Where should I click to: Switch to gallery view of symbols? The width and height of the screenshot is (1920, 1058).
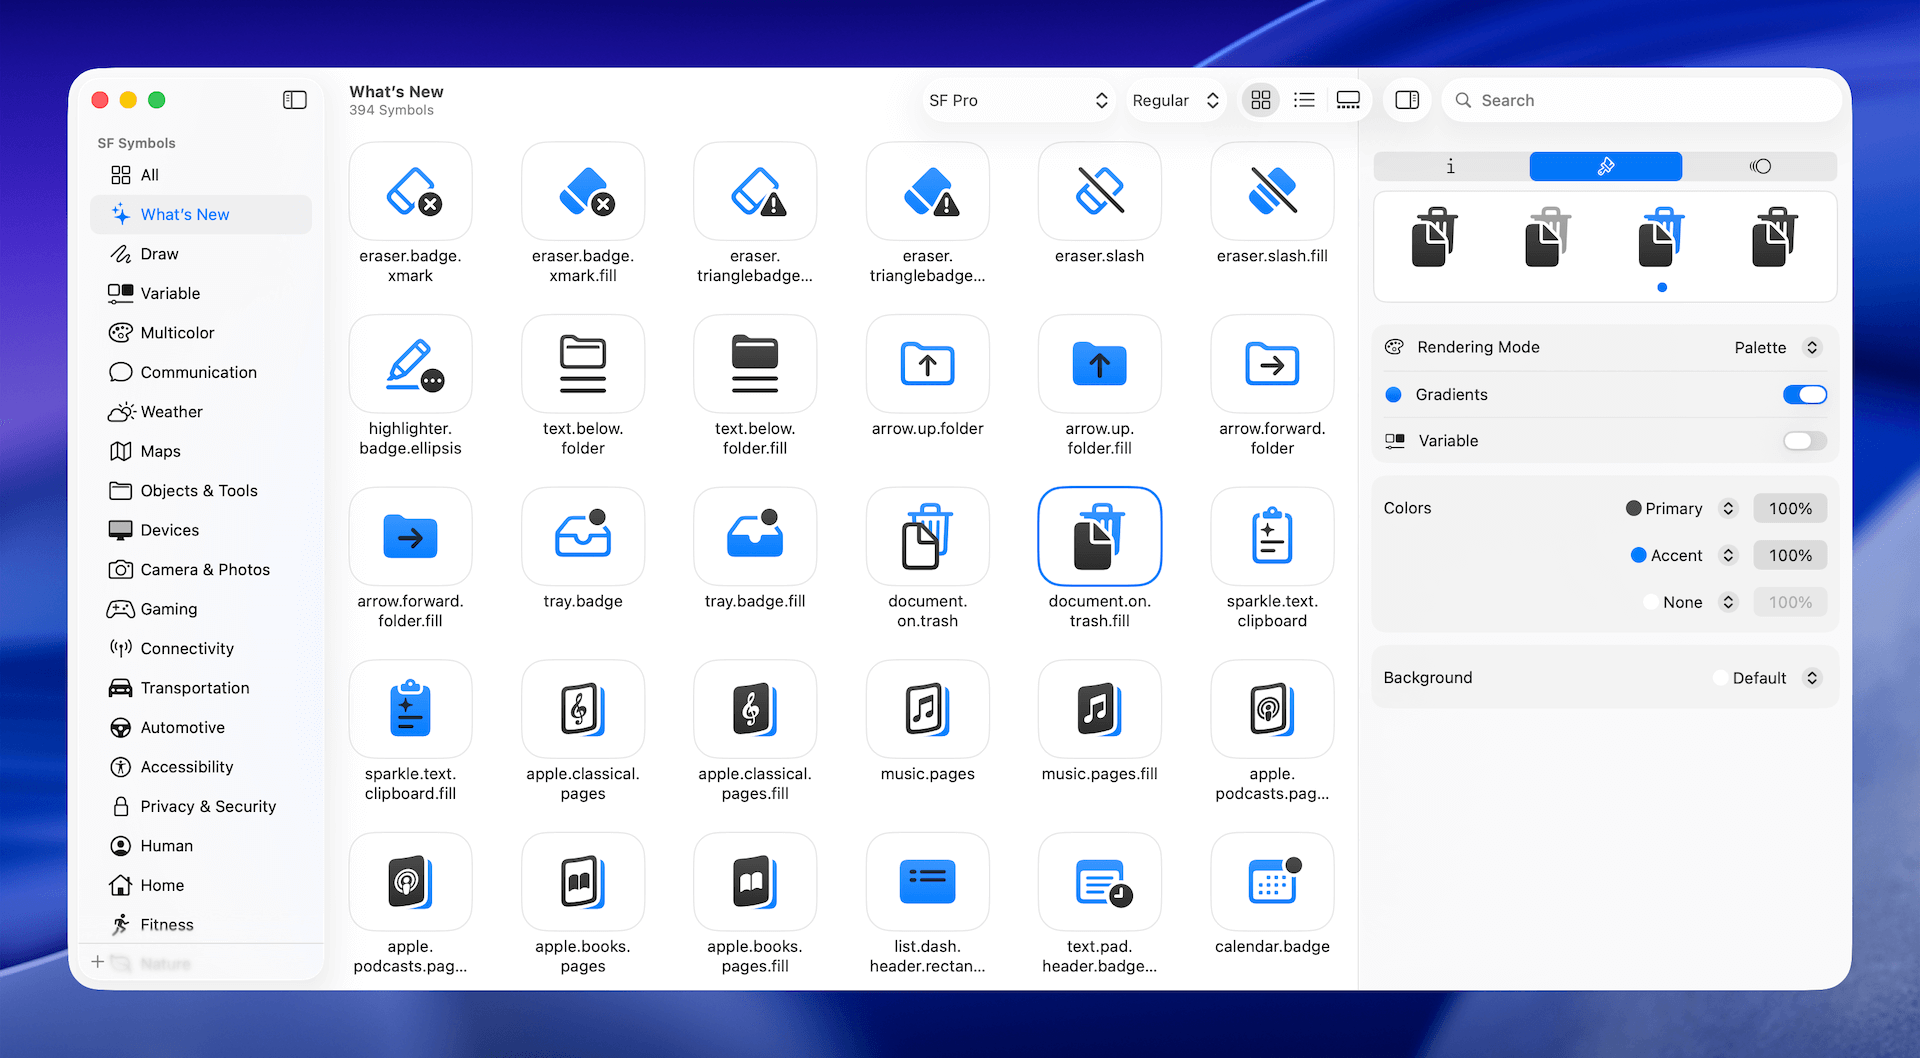tap(1348, 100)
